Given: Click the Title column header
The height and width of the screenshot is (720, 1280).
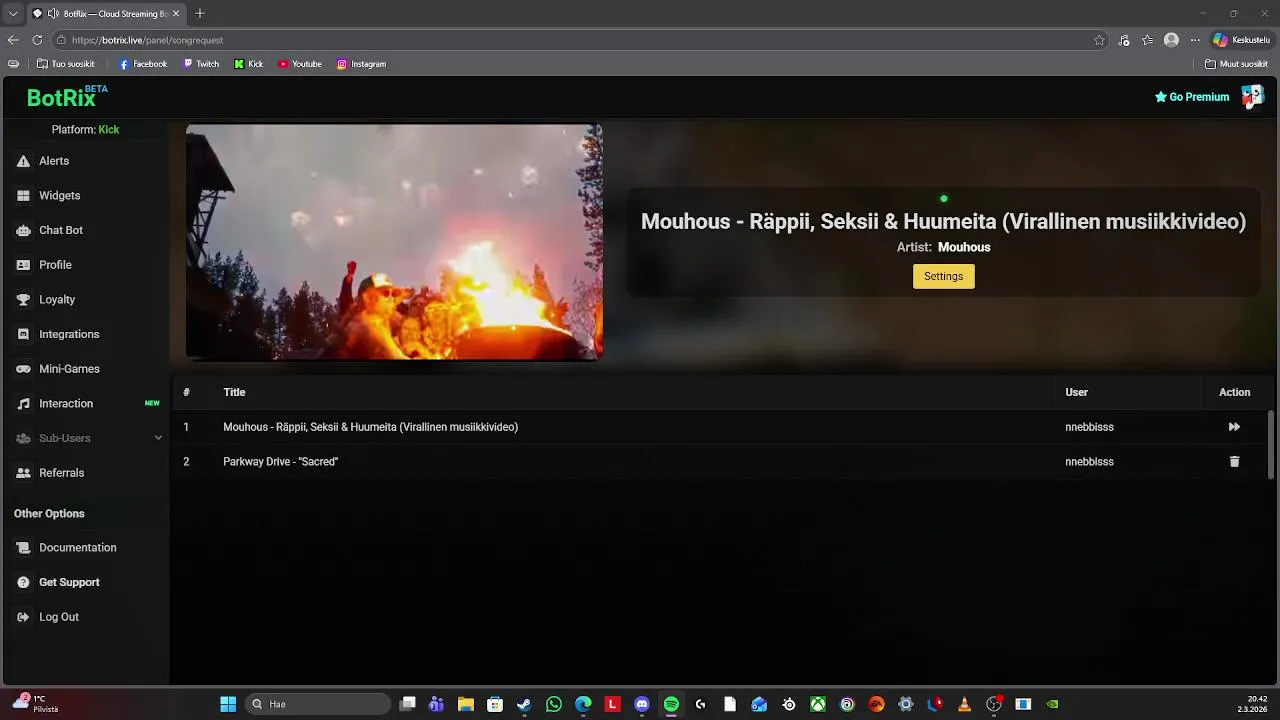Looking at the screenshot, I should pyautogui.click(x=234, y=392).
